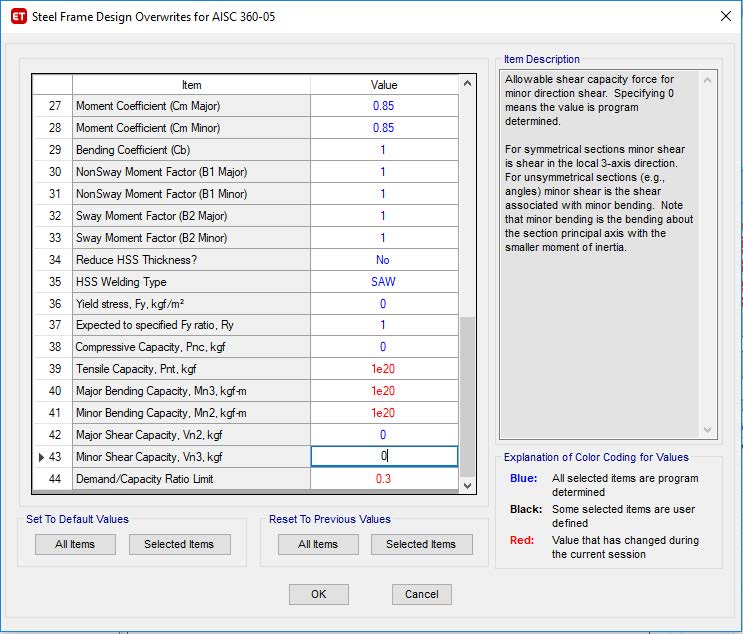Click the table's vertical scrollbar thumb
This screenshot has width=743, height=634.
[467, 397]
